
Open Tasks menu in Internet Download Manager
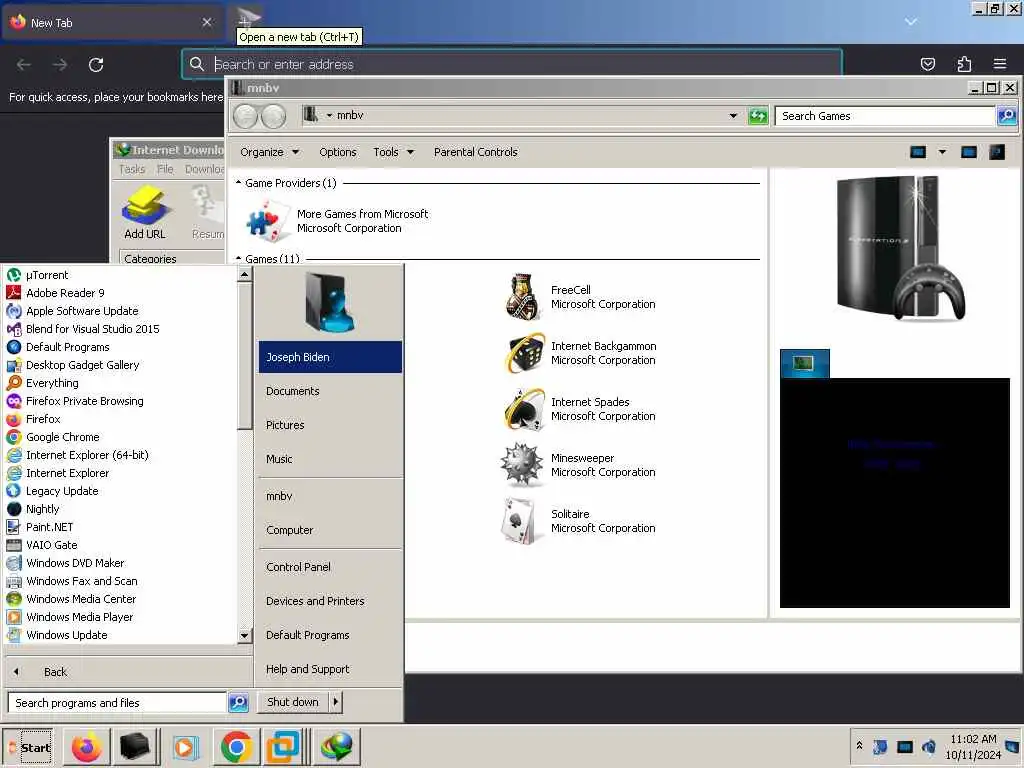coord(131,169)
